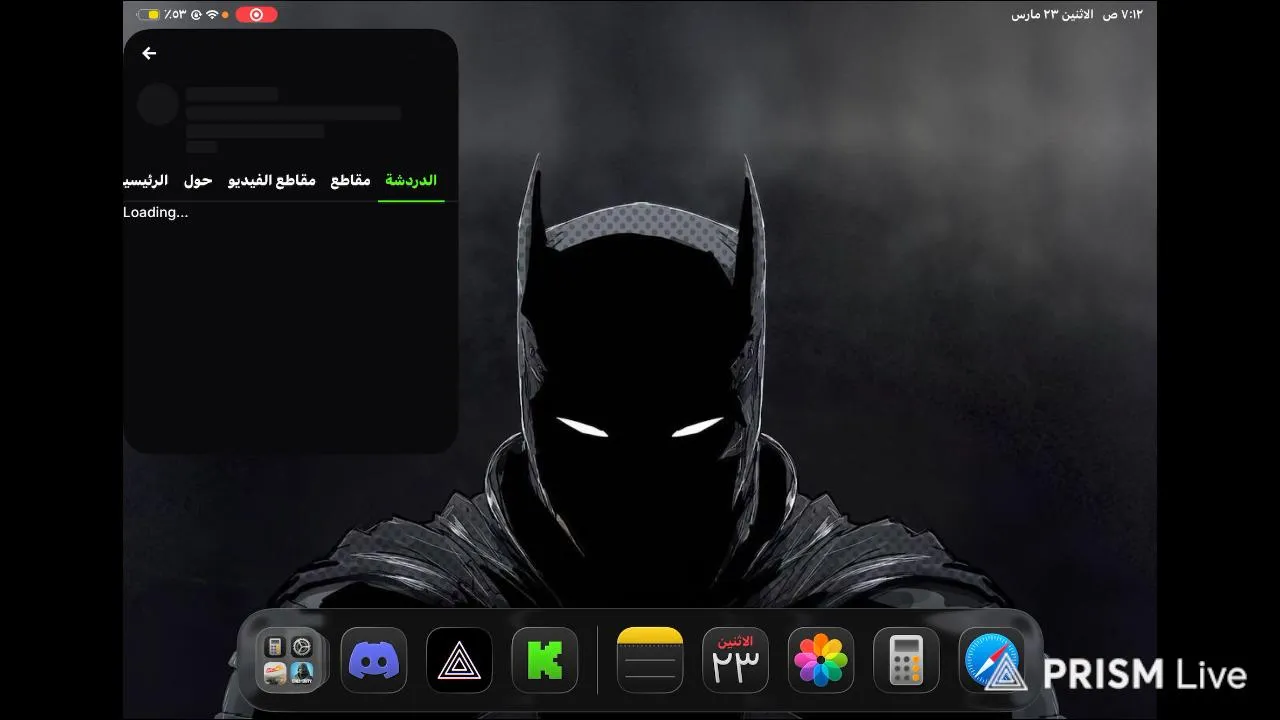Open the Videos tab (مقاطع الفيديو)
The height and width of the screenshot is (720, 1280).
(272, 181)
